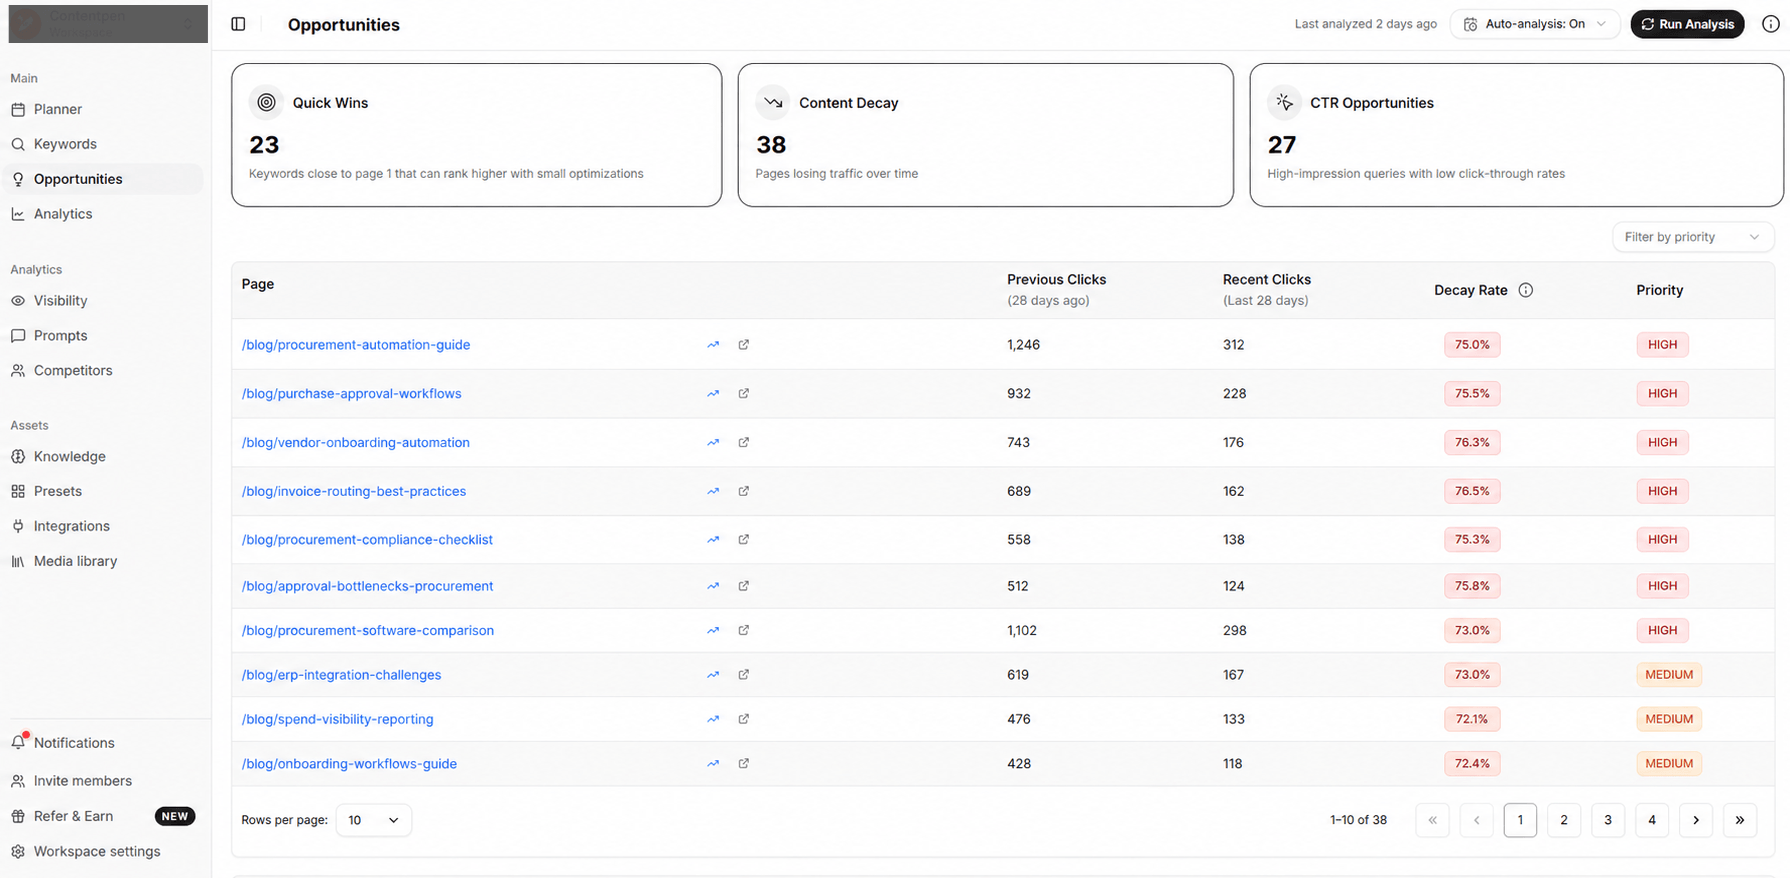Go to page 3 of results
The height and width of the screenshot is (878, 1790).
coord(1608,820)
